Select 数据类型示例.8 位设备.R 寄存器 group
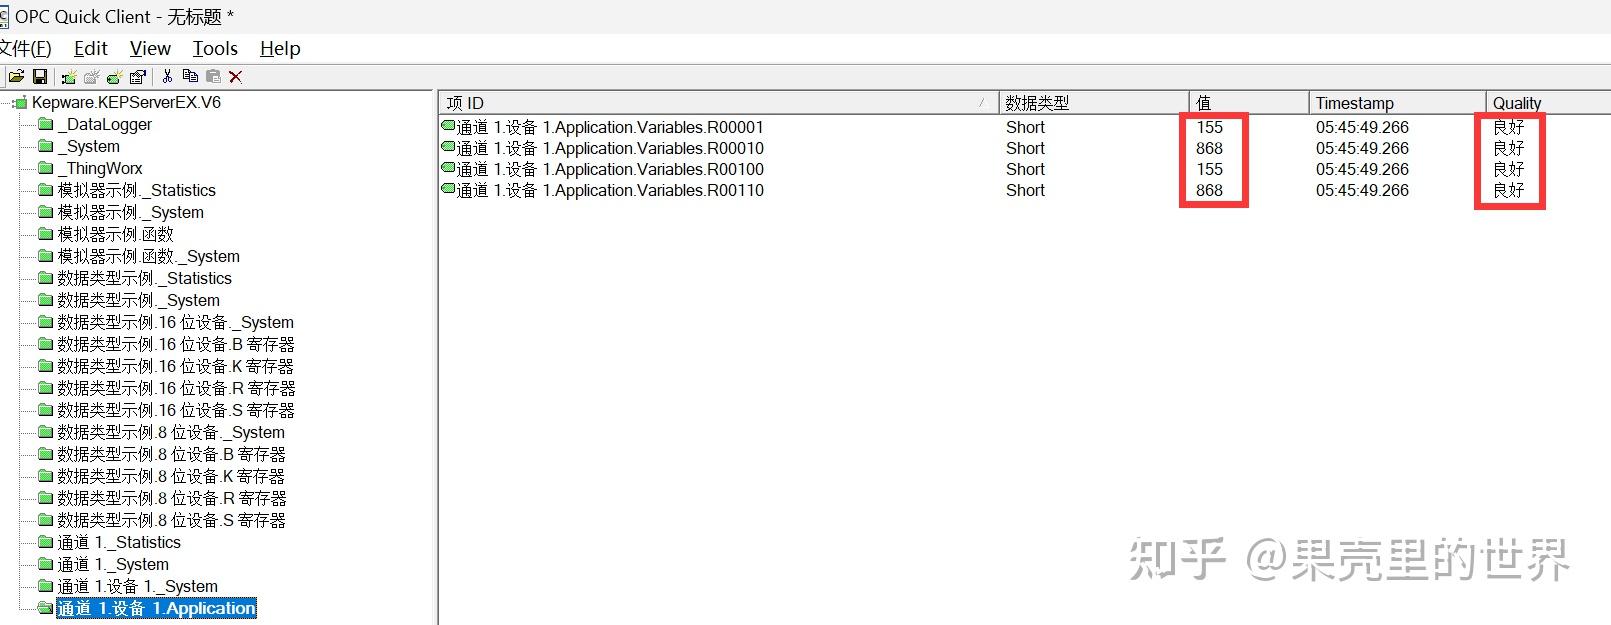The height and width of the screenshot is (625, 1611). (x=172, y=498)
